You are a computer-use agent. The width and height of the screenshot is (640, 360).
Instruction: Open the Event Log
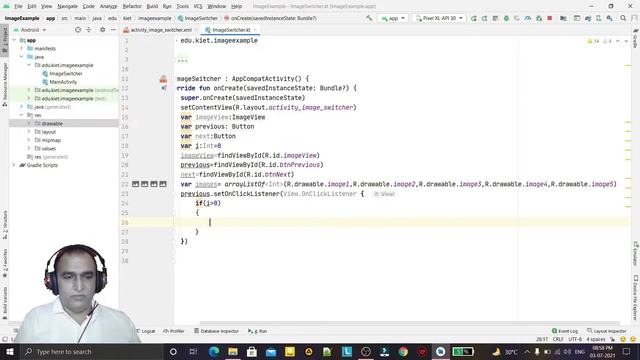pos(565,331)
